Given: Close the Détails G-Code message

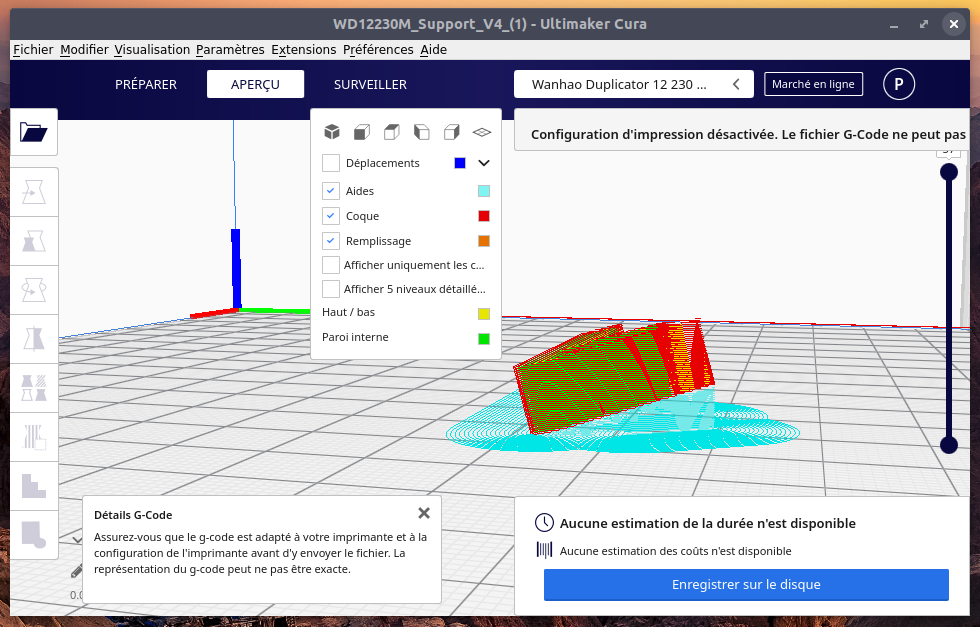Looking at the screenshot, I should pos(424,513).
